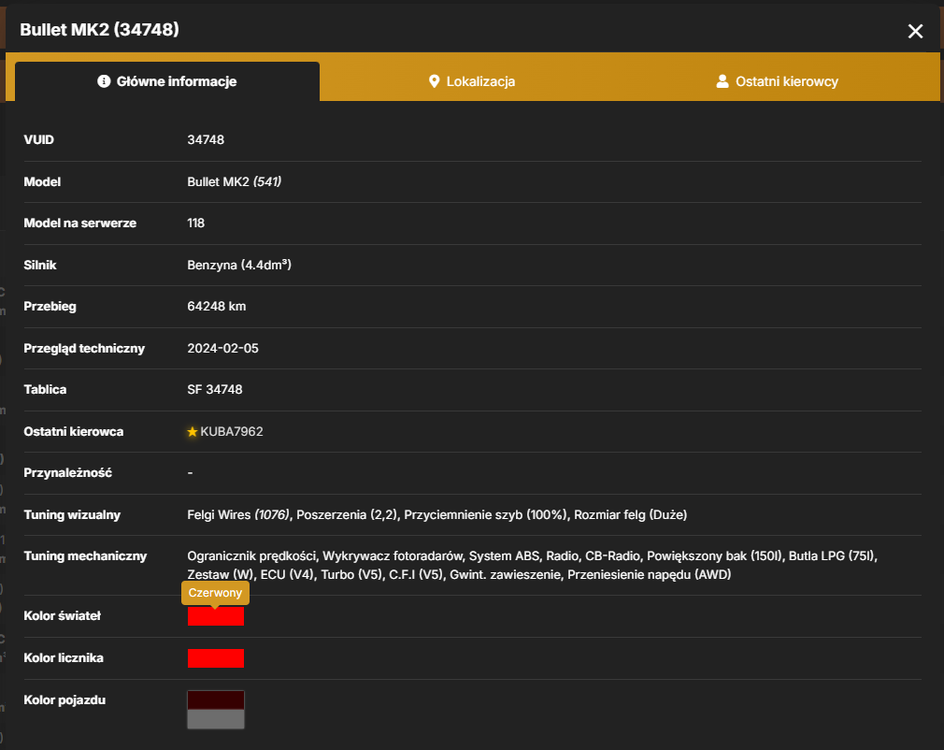Click the red Kolor świateł swatch
The width and height of the screenshot is (944, 750).
216,616
